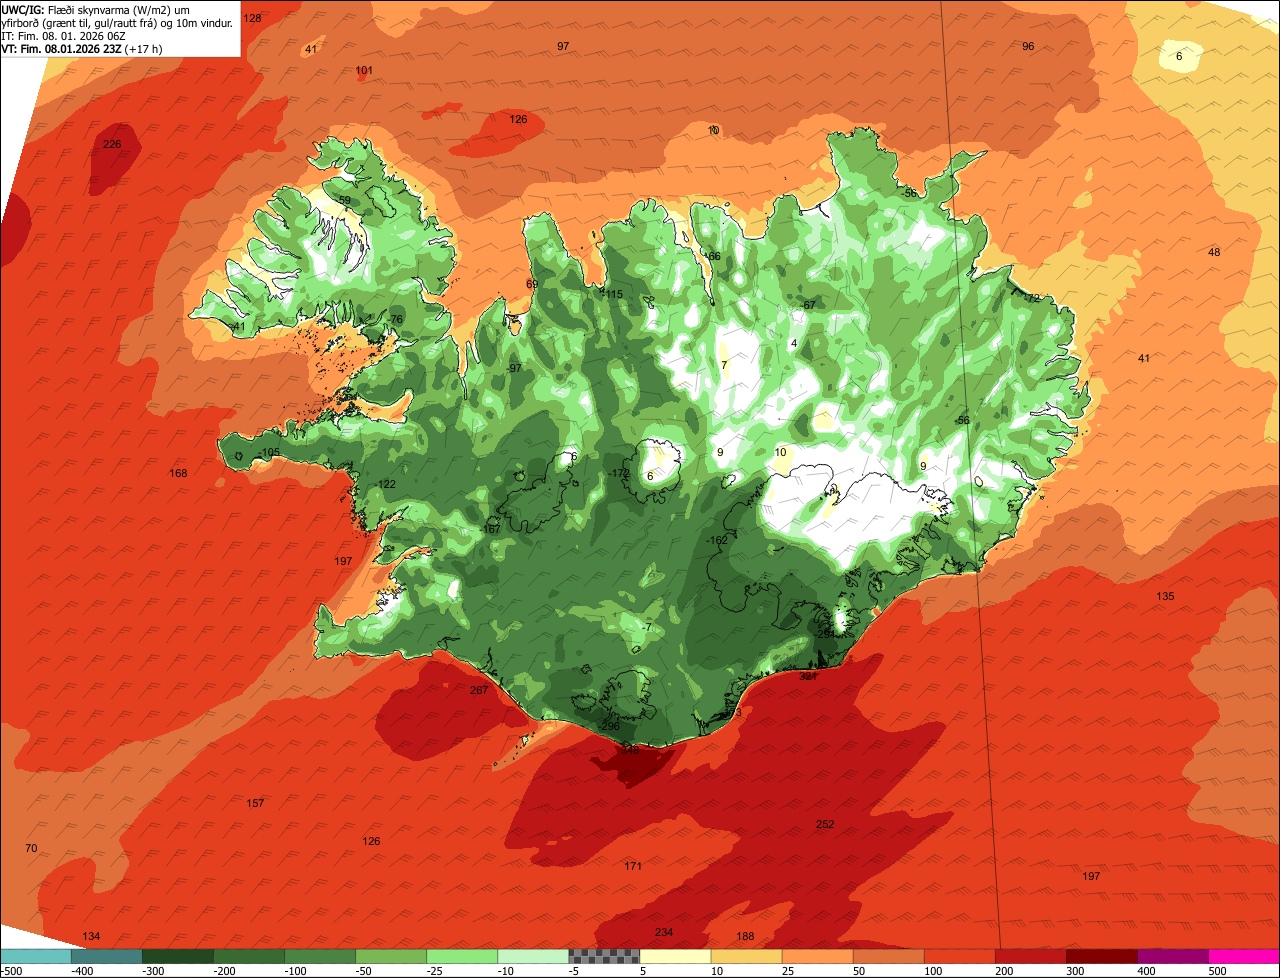1280x978 pixels.
Task: Click the land value -105
Action: [x=268, y=453]
